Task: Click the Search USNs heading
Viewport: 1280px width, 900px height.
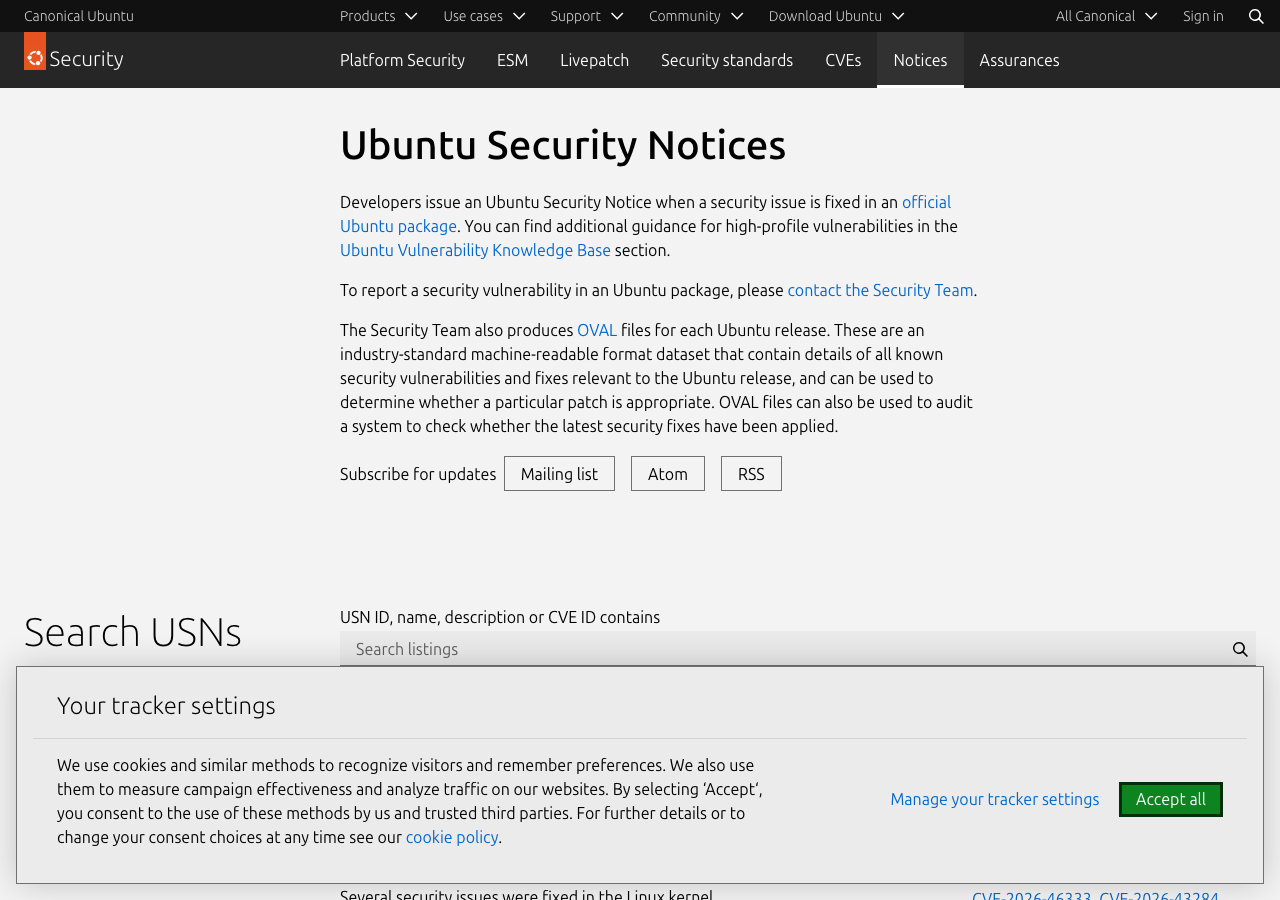Action: (x=133, y=632)
